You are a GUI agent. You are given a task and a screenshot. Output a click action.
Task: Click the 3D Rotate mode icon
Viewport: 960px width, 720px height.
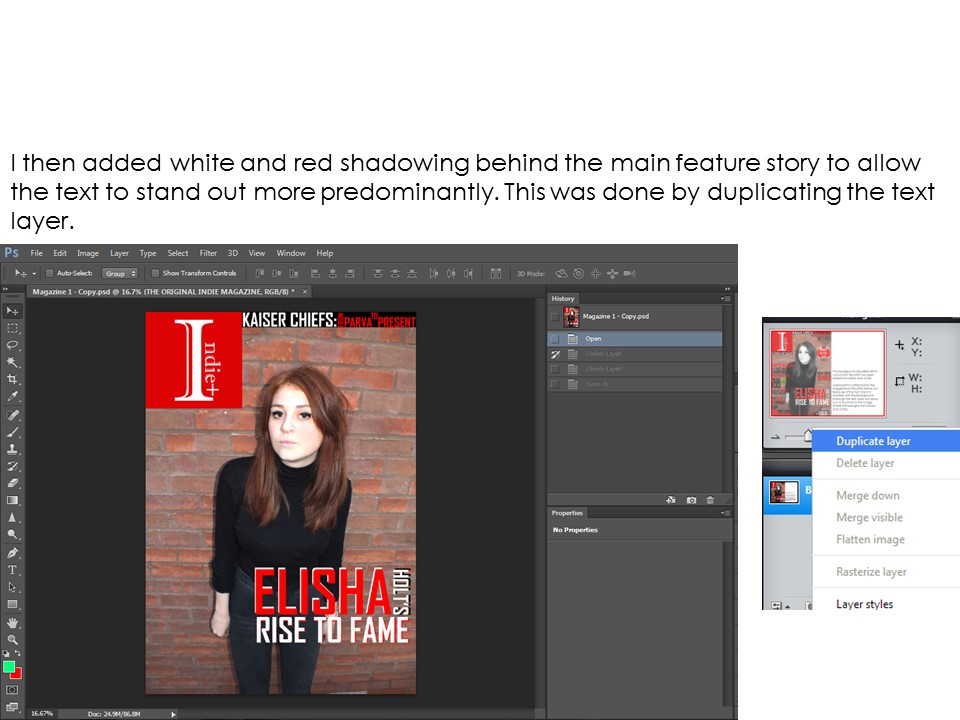pyautogui.click(x=561, y=273)
